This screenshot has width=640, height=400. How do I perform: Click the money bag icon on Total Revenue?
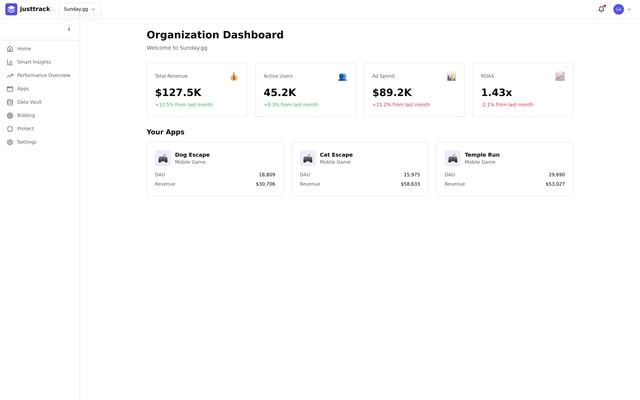pos(234,76)
